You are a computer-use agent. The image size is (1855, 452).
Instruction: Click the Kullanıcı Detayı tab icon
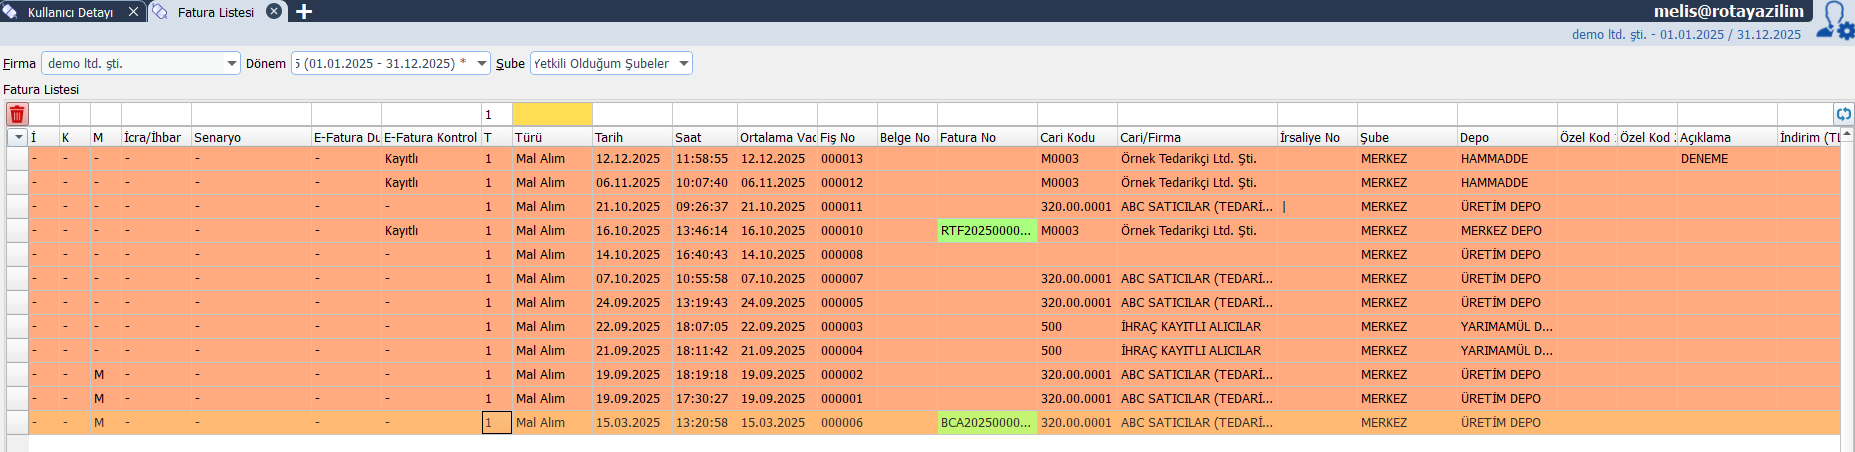(x=10, y=12)
